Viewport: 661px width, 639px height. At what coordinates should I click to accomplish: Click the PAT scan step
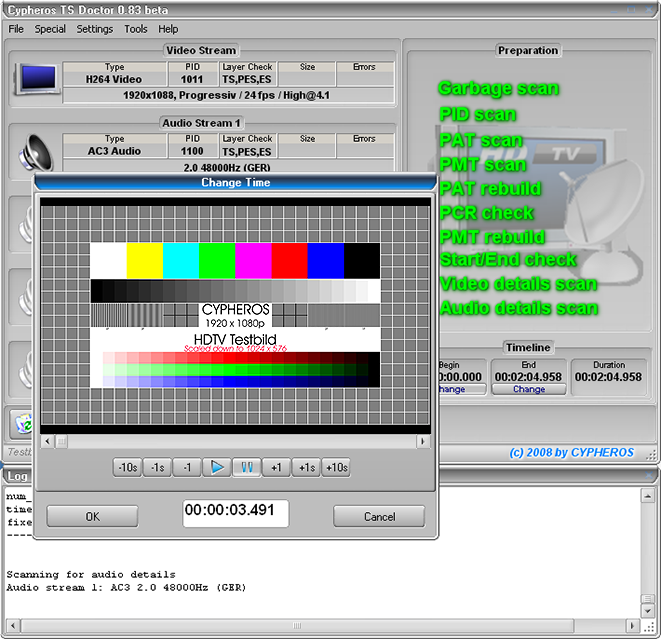pyautogui.click(x=481, y=140)
